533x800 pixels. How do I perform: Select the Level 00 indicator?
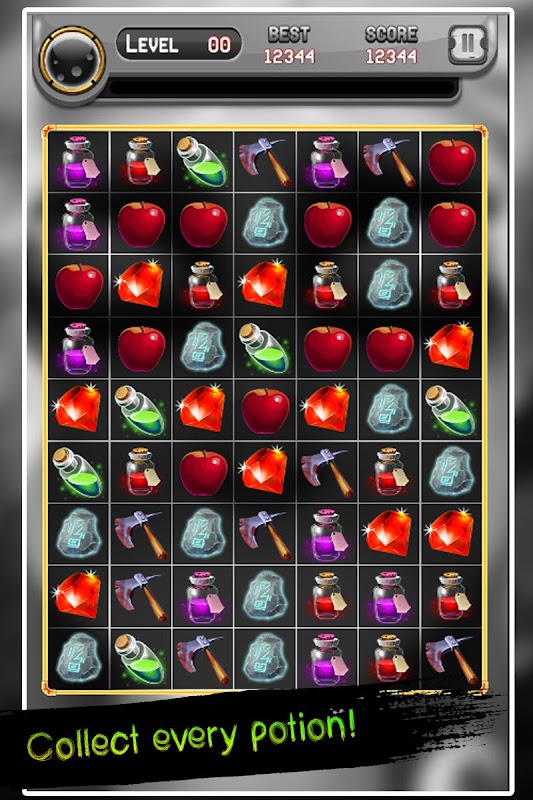pos(178,44)
